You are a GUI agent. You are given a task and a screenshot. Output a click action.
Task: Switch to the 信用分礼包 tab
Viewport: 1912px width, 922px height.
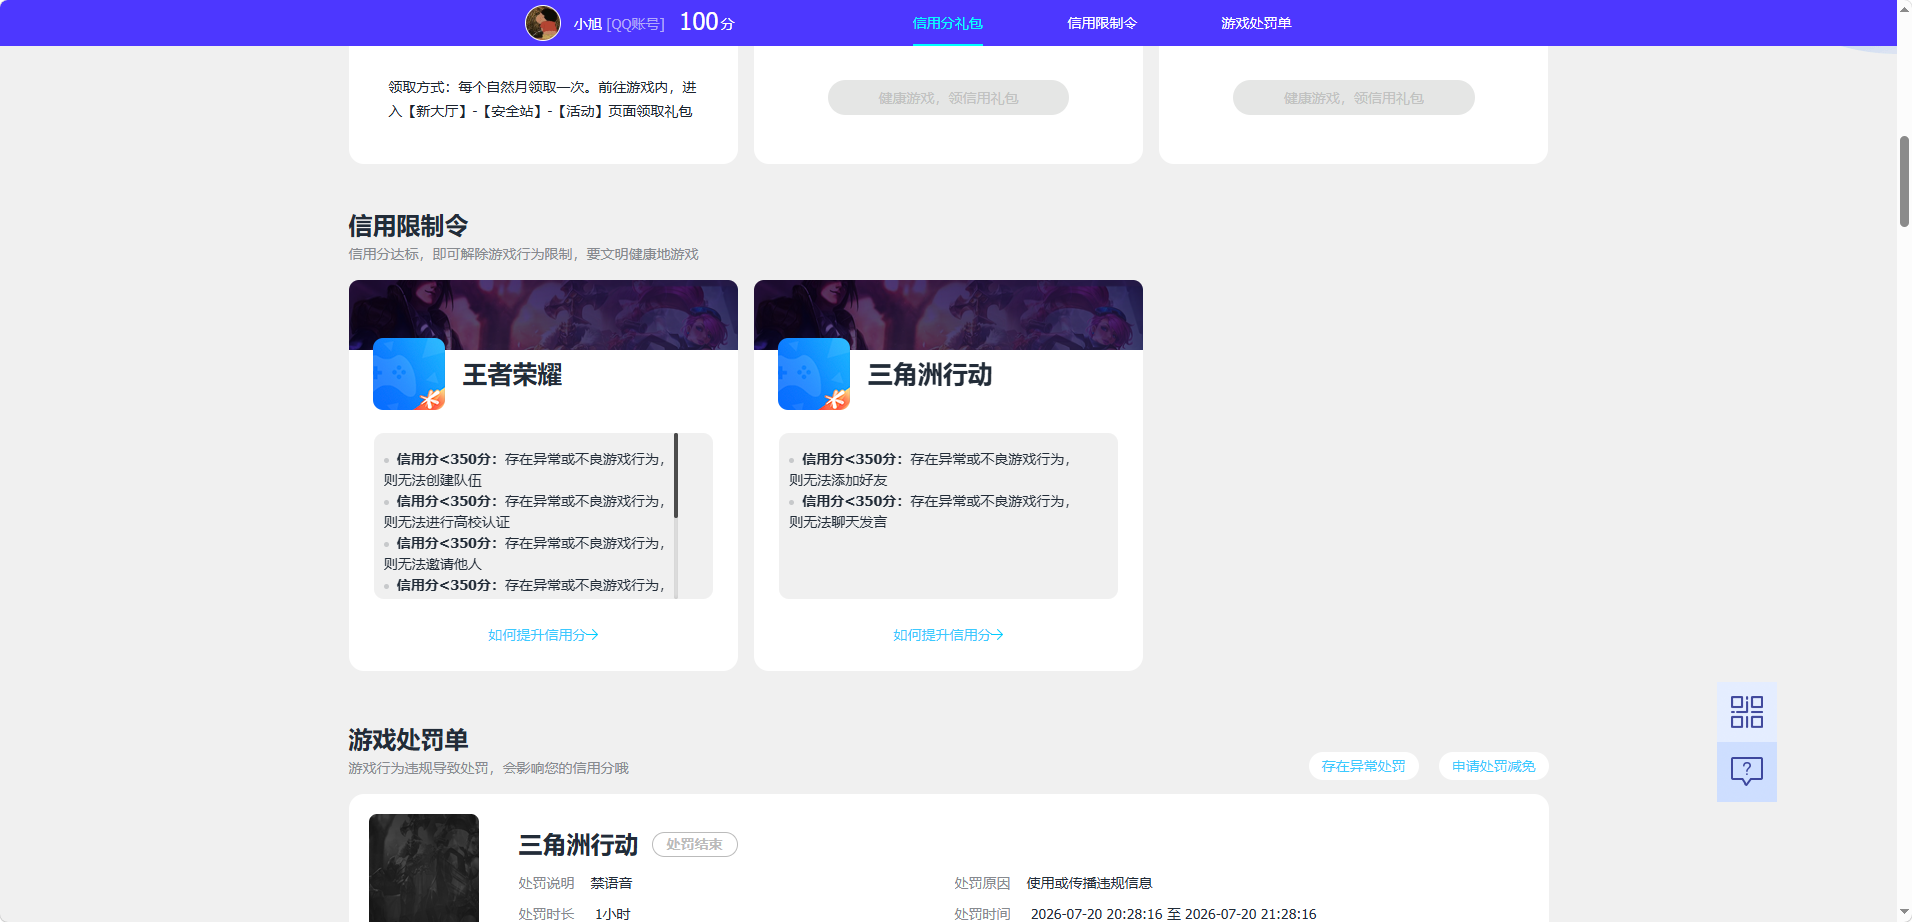coord(947,23)
